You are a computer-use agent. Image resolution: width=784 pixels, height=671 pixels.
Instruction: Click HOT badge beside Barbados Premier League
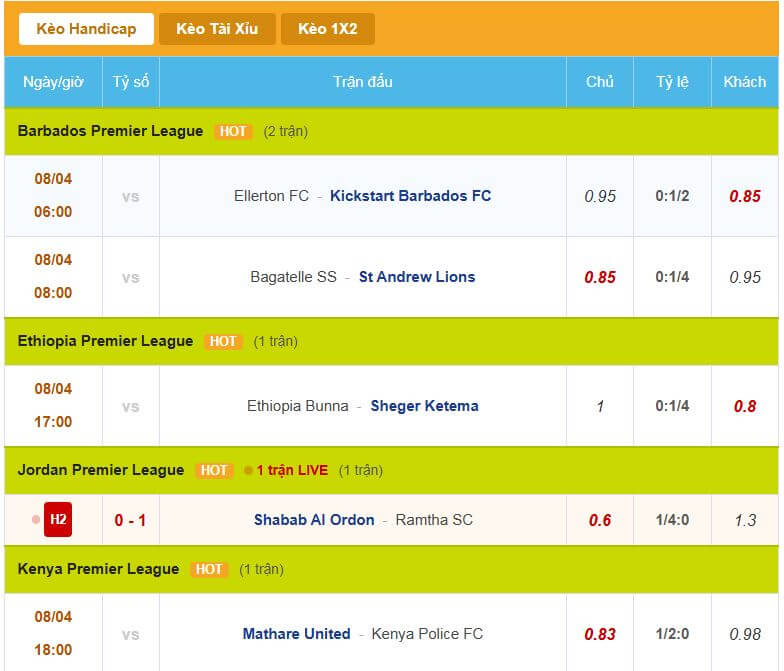233,131
